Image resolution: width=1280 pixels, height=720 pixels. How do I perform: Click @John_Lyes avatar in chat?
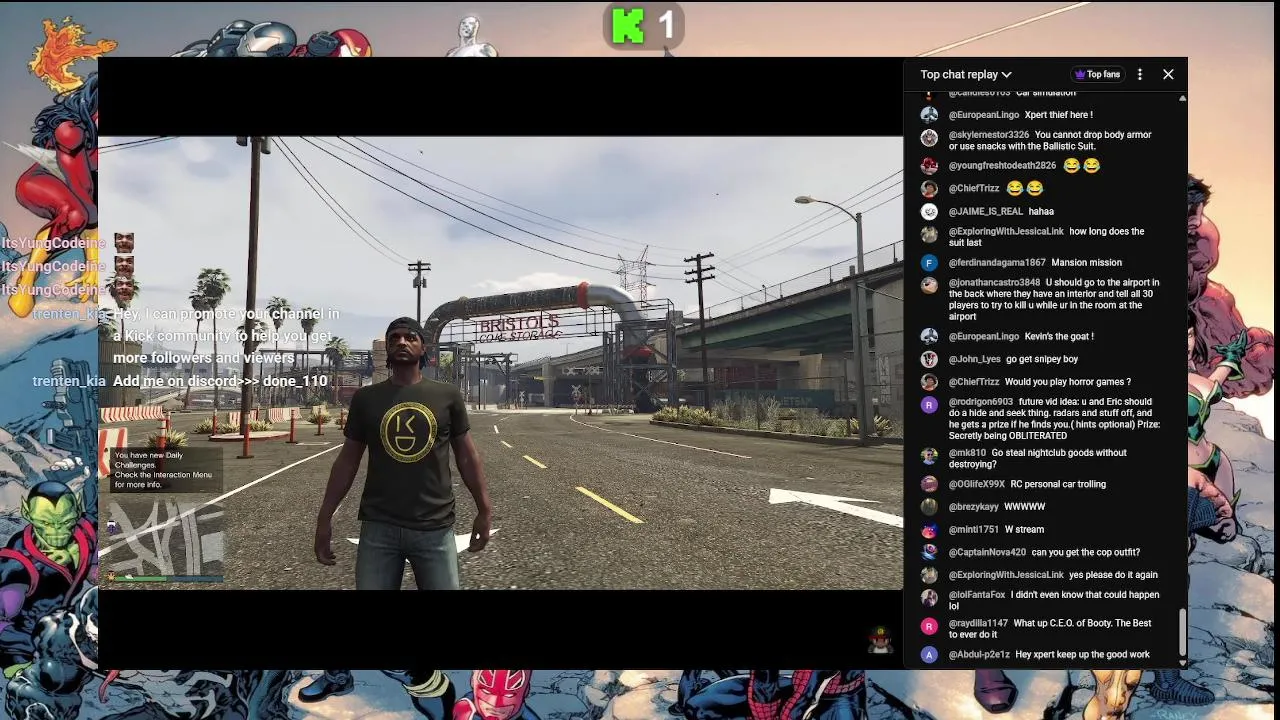click(929, 359)
